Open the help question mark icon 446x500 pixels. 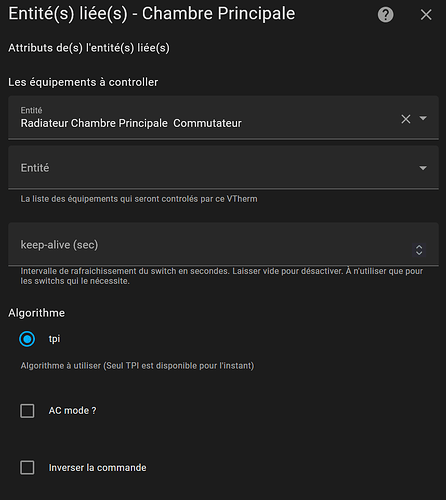[x=385, y=15]
